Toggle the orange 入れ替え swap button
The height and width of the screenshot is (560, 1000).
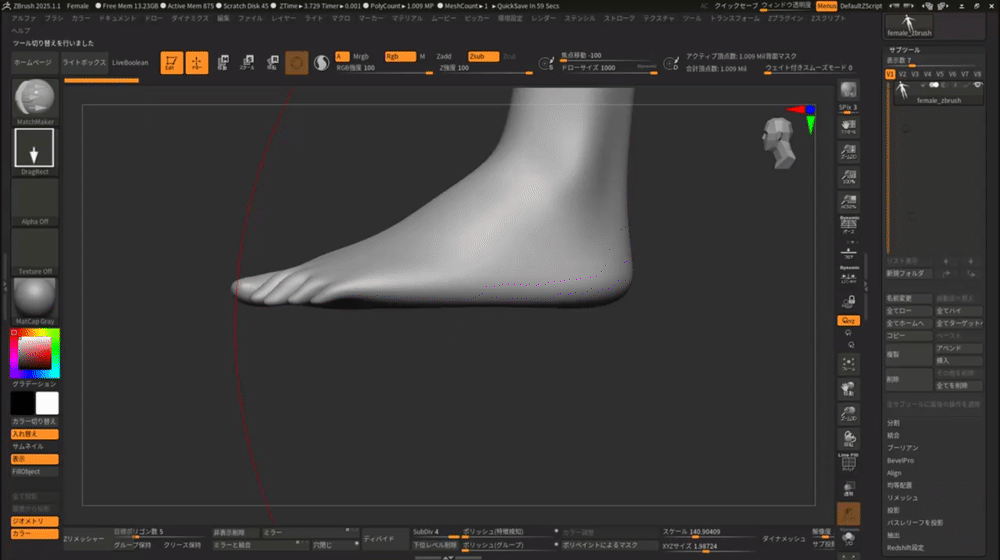point(34,434)
